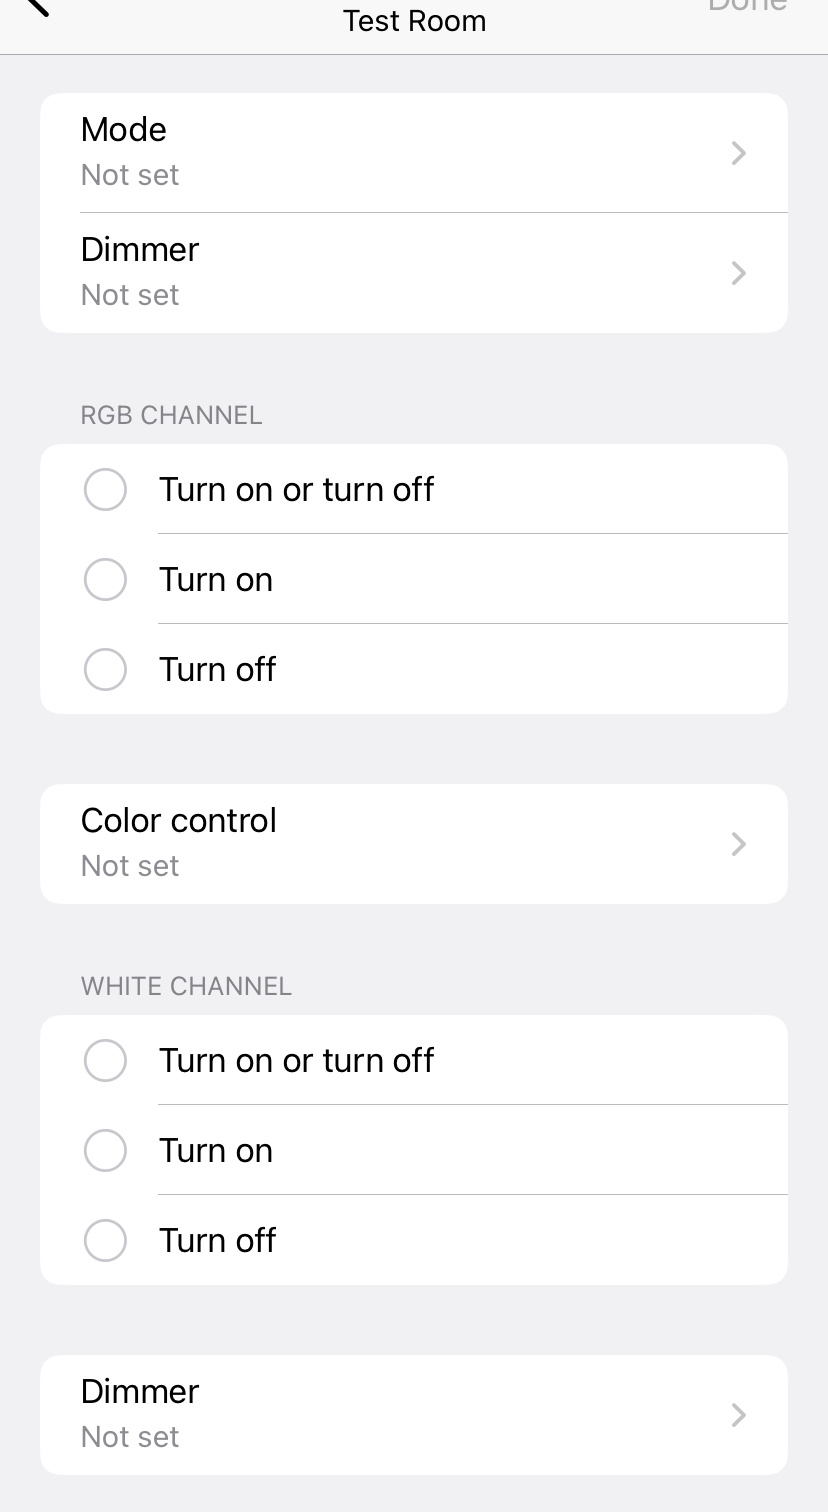The width and height of the screenshot is (828, 1512).
Task: Tap chevron next to top Dimmer
Action: 738,273
